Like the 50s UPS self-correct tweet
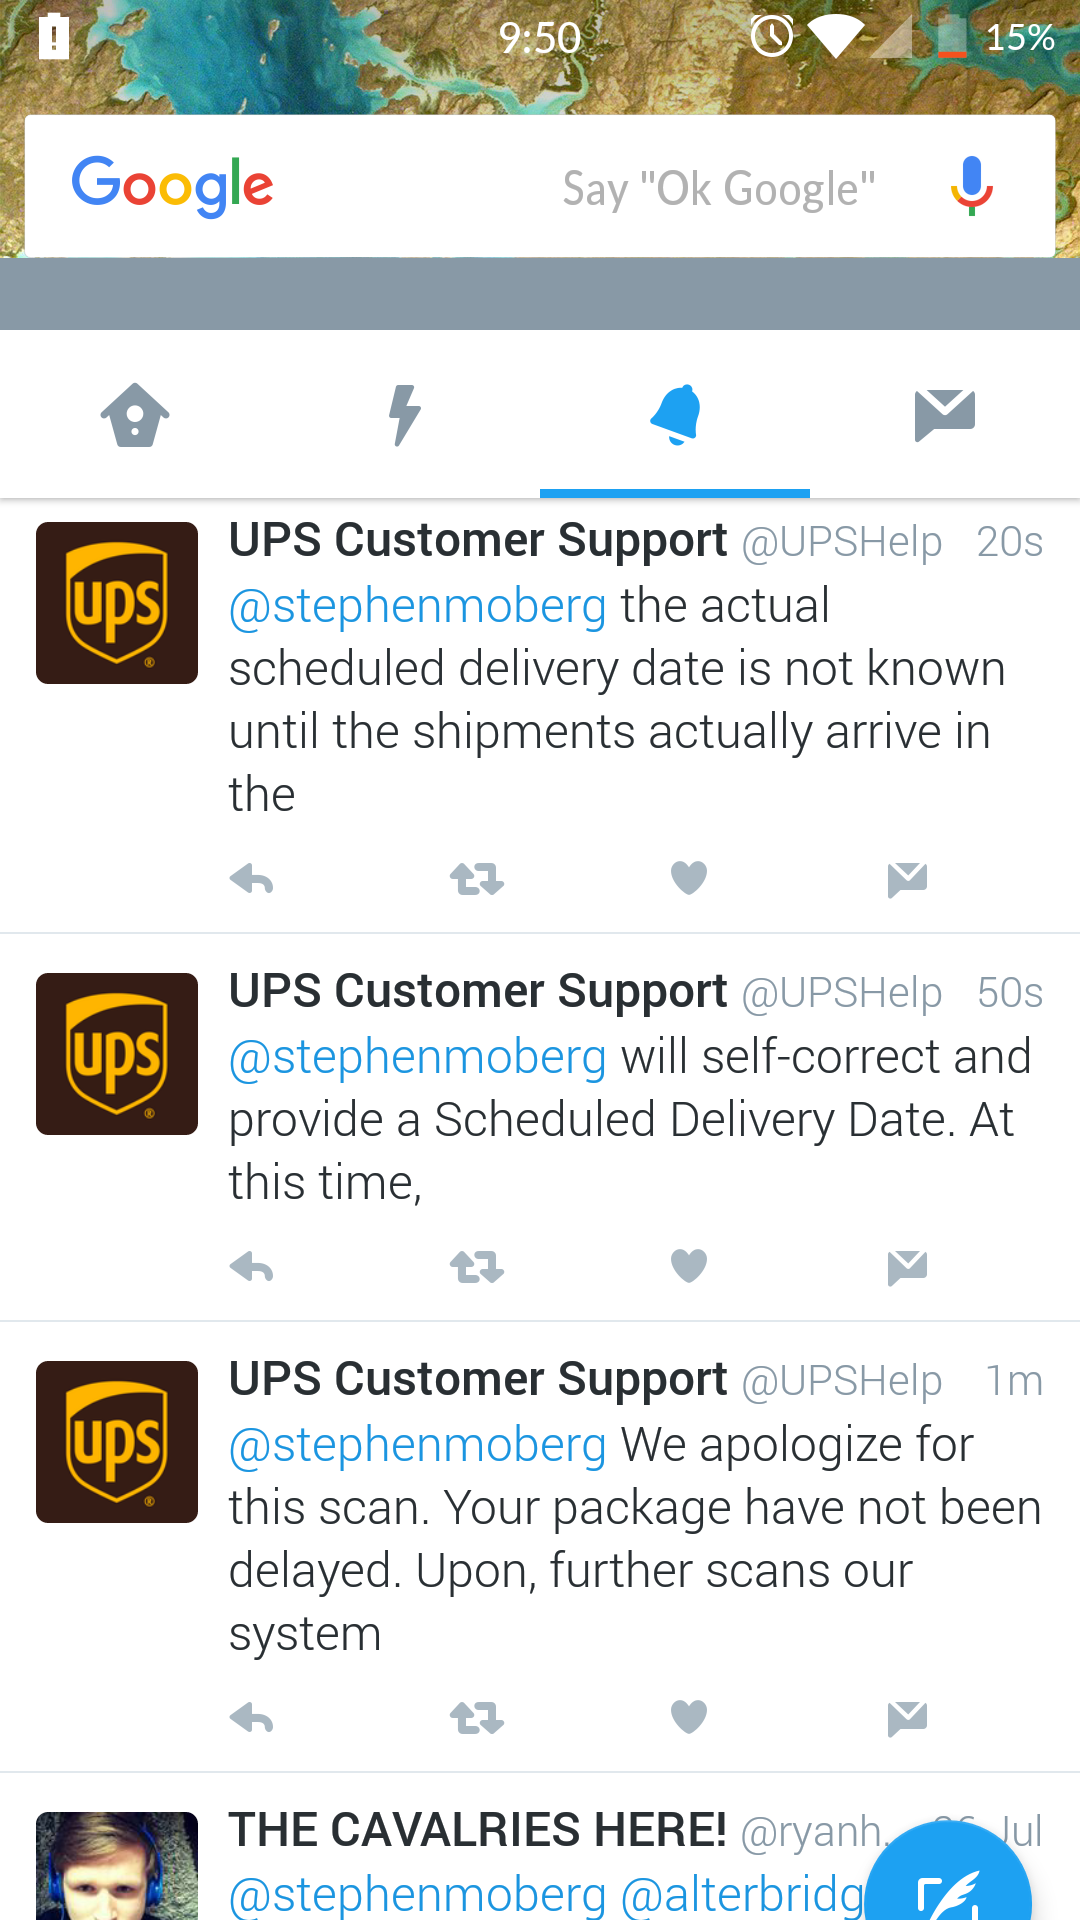This screenshot has height=1920, width=1080. (689, 1267)
